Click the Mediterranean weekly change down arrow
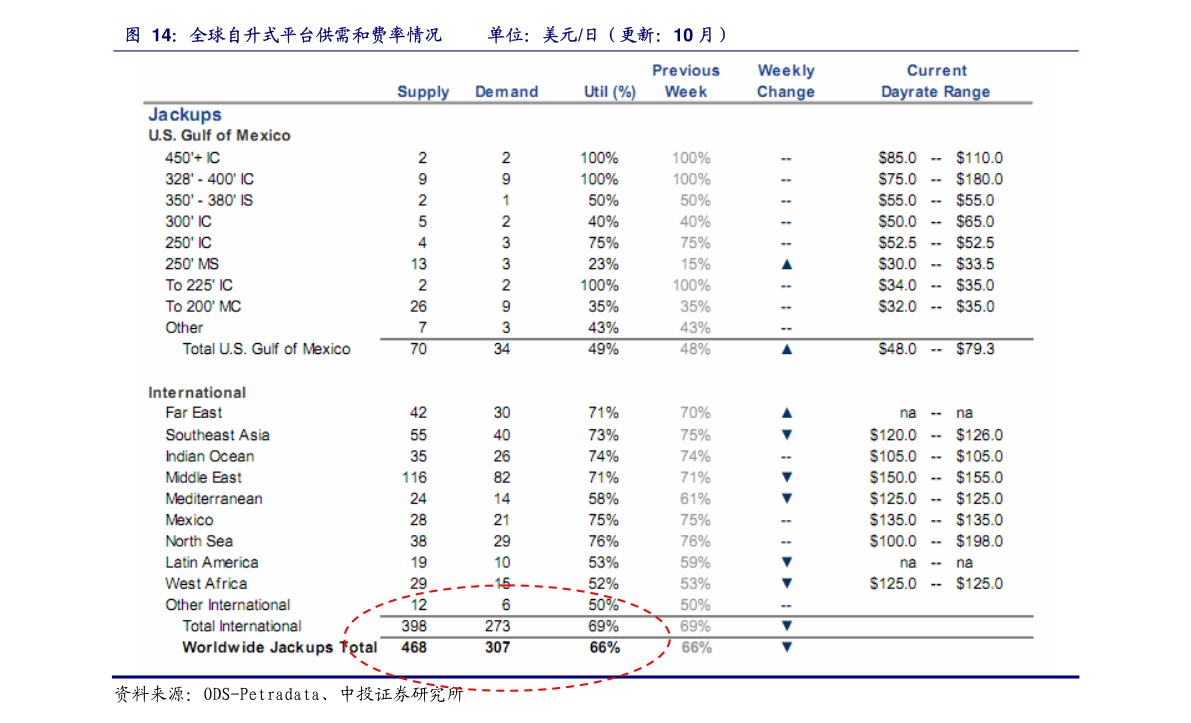The width and height of the screenshot is (1191, 723). [786, 498]
